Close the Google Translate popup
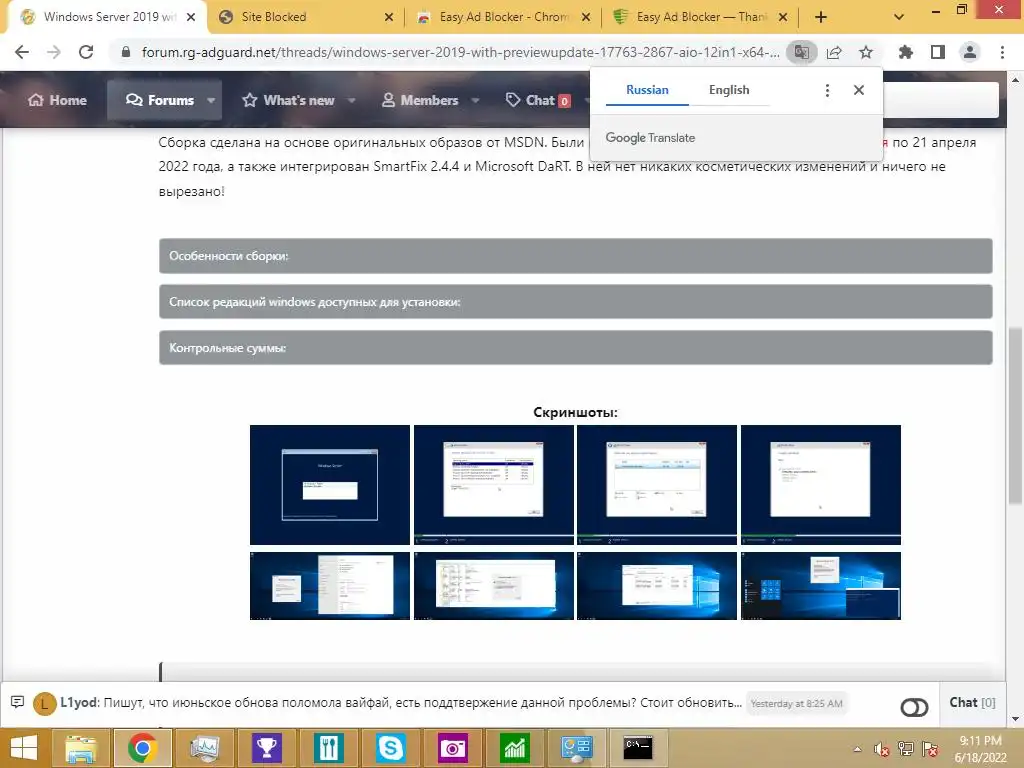 859,90
